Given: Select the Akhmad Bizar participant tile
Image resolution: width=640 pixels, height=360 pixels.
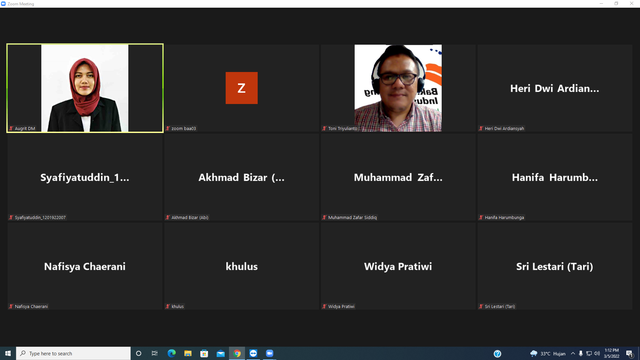Looking at the screenshot, I should (242, 177).
